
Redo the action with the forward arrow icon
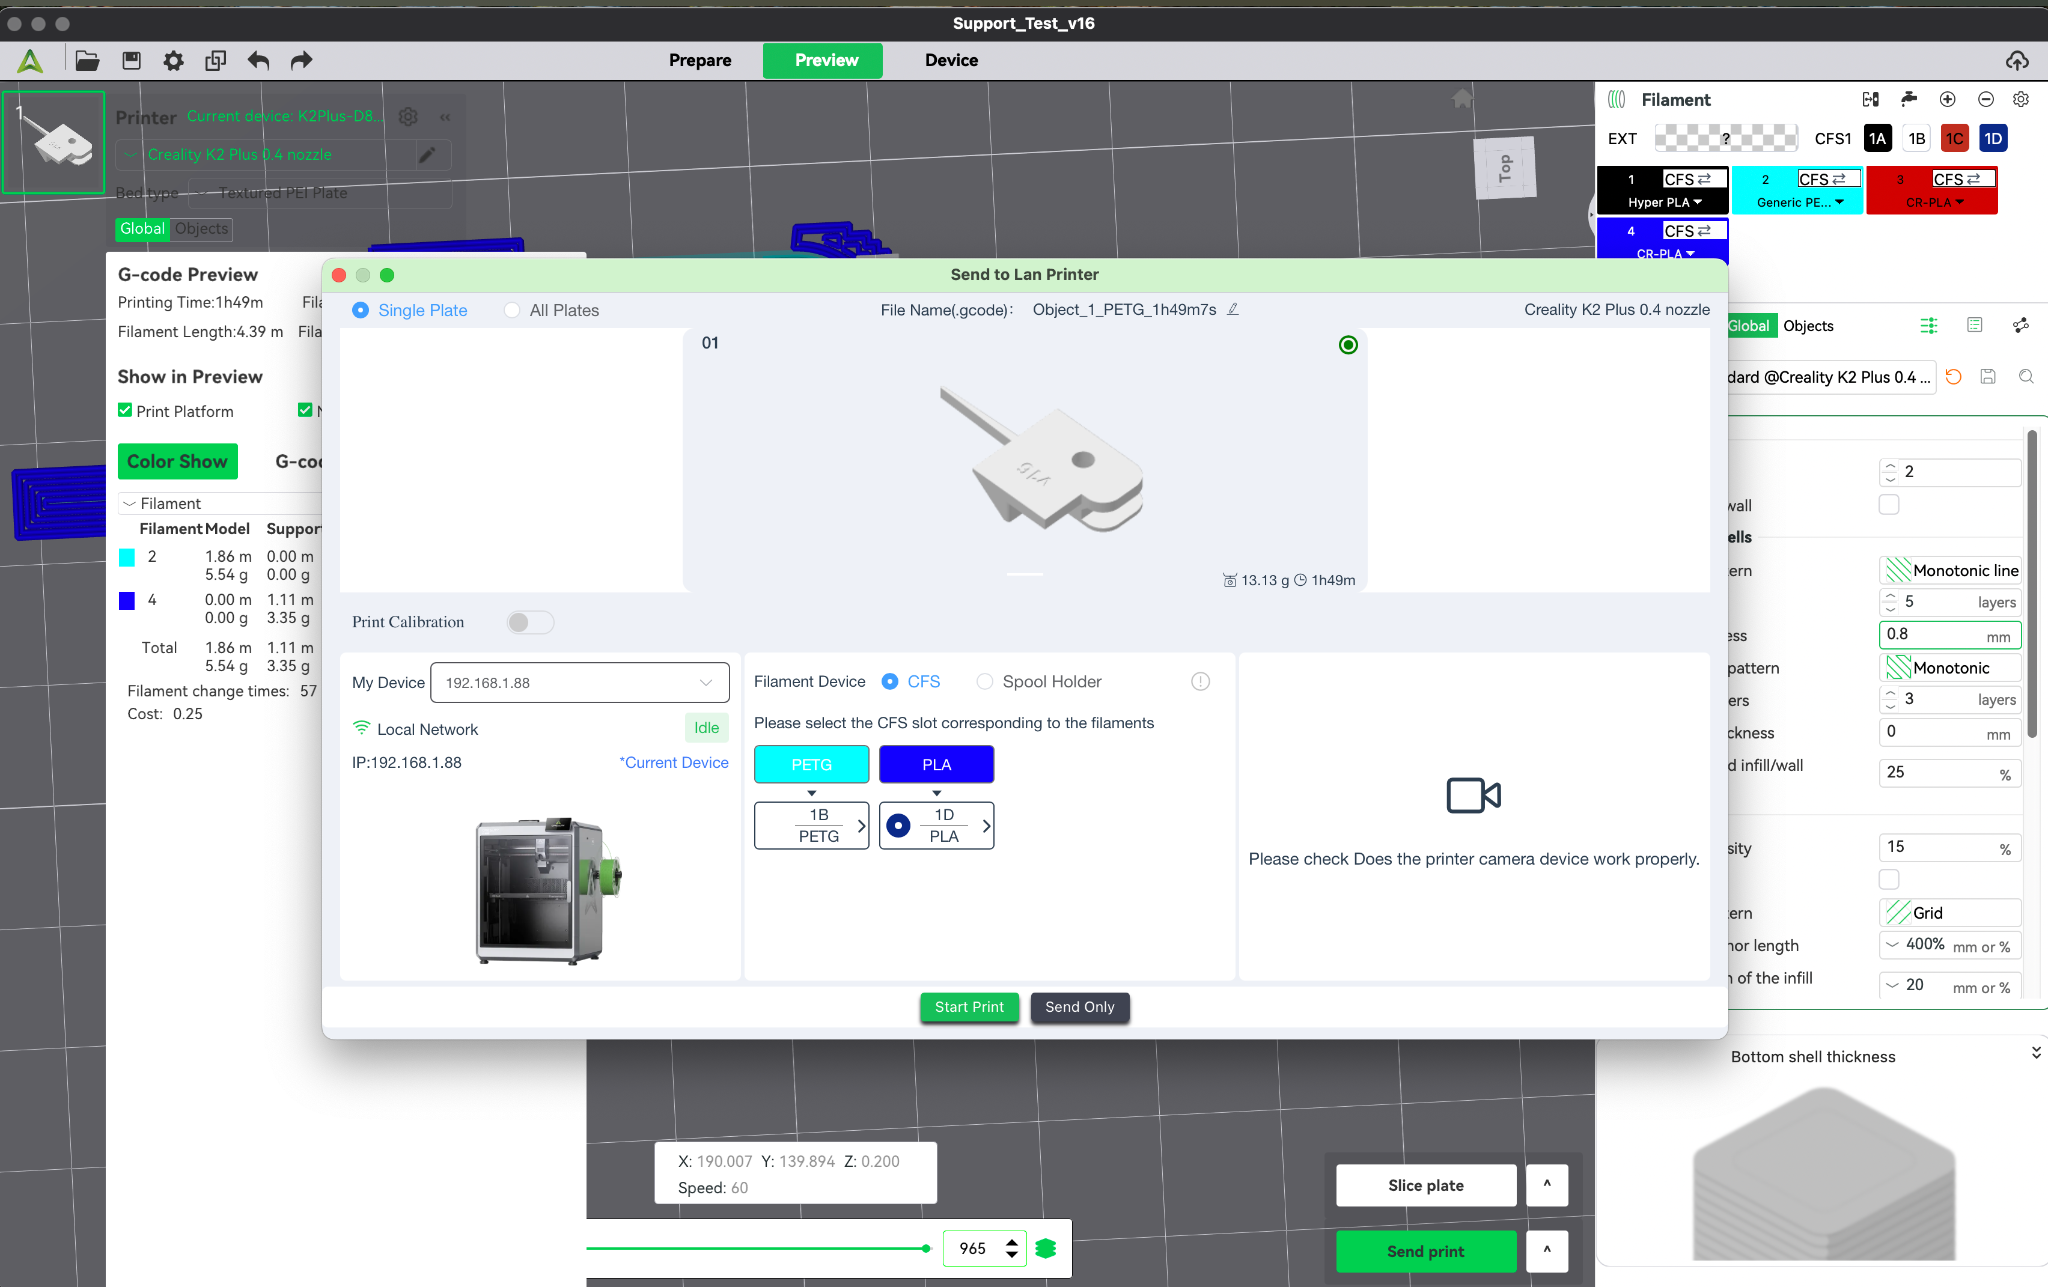301,61
